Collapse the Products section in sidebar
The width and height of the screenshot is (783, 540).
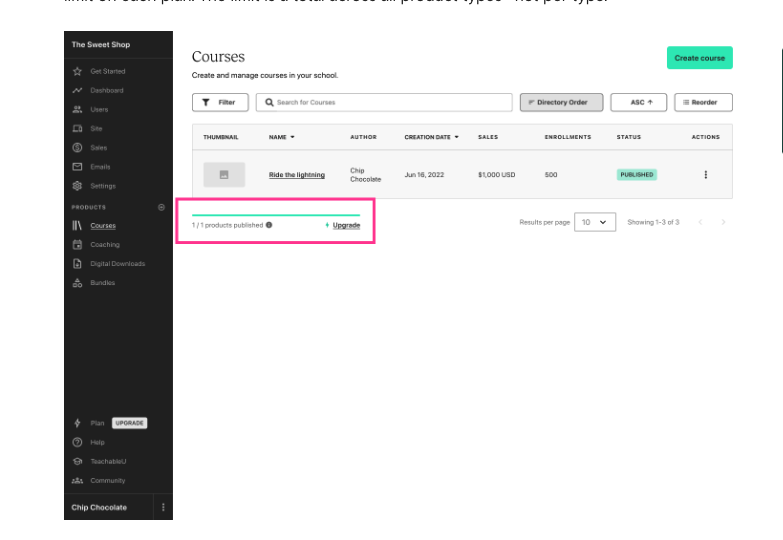pyautogui.click(x=161, y=207)
